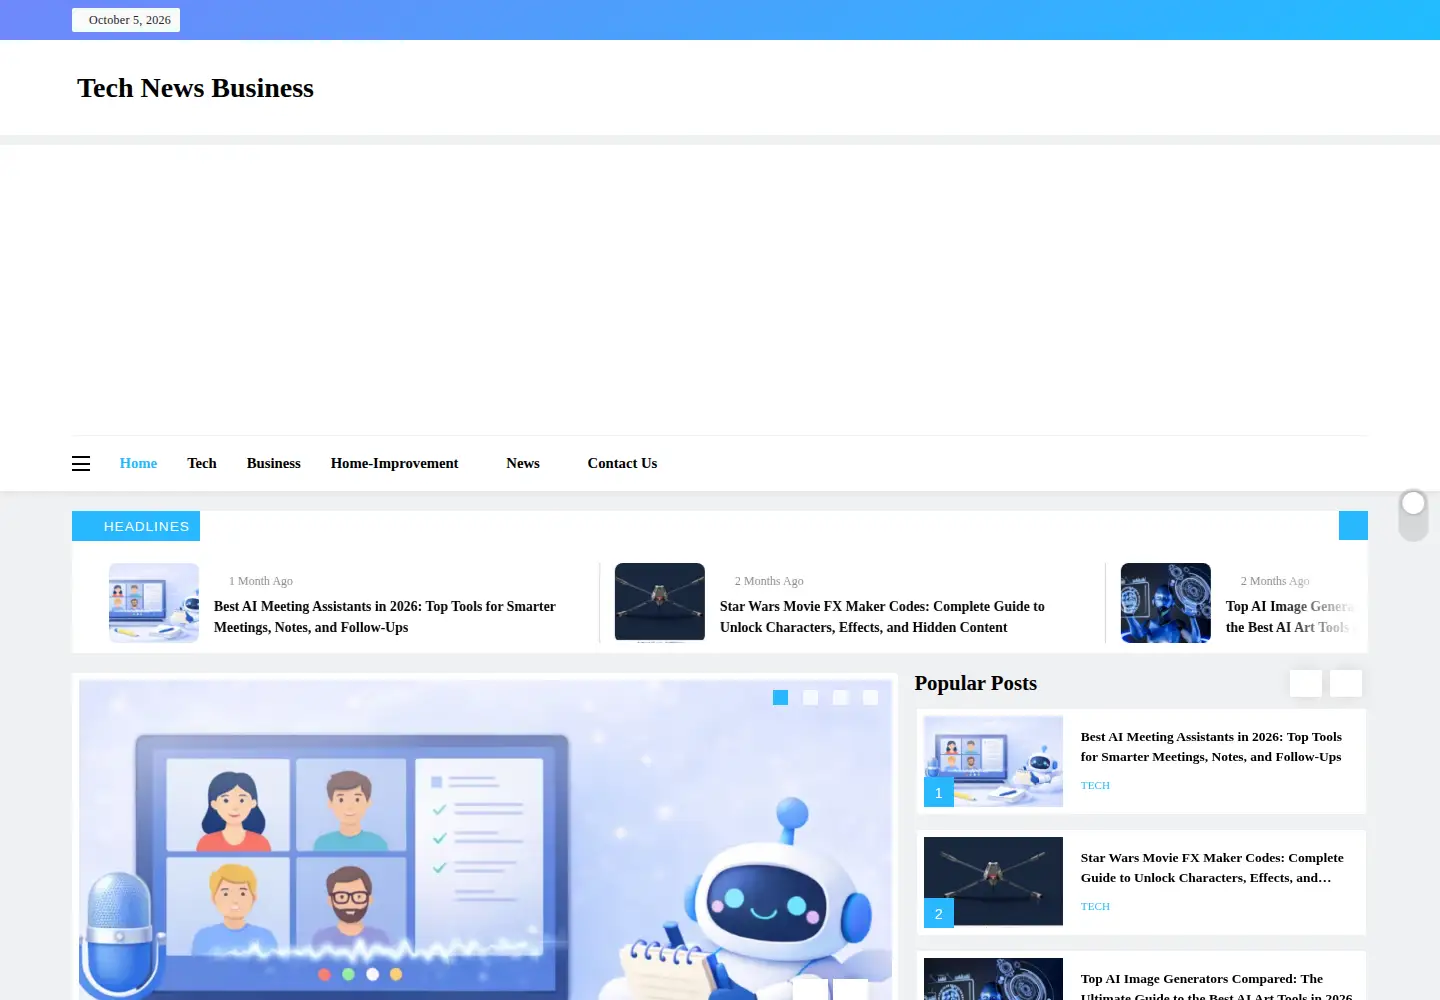The height and width of the screenshot is (1000, 1440).
Task: Open popular post 2 drone thumbnail
Action: (x=993, y=882)
